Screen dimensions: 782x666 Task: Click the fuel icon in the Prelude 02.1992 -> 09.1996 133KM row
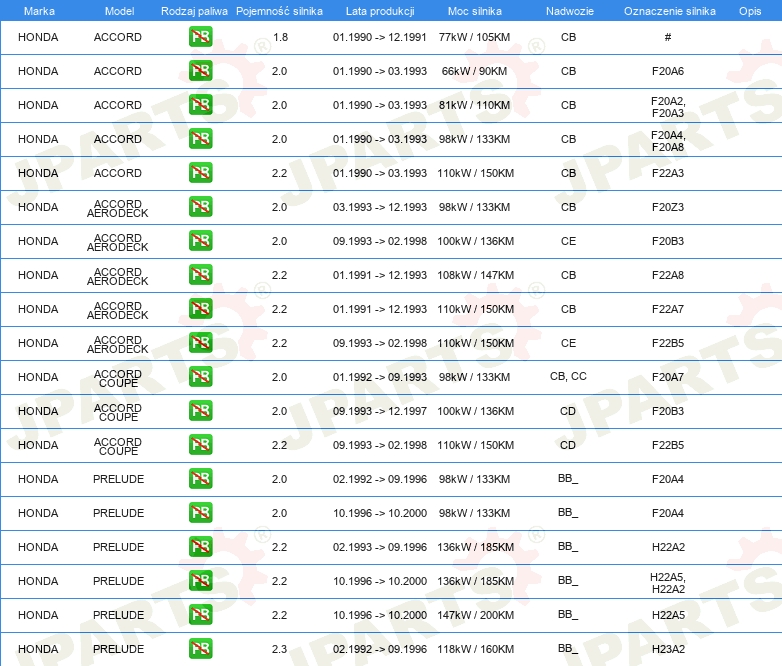tap(200, 478)
